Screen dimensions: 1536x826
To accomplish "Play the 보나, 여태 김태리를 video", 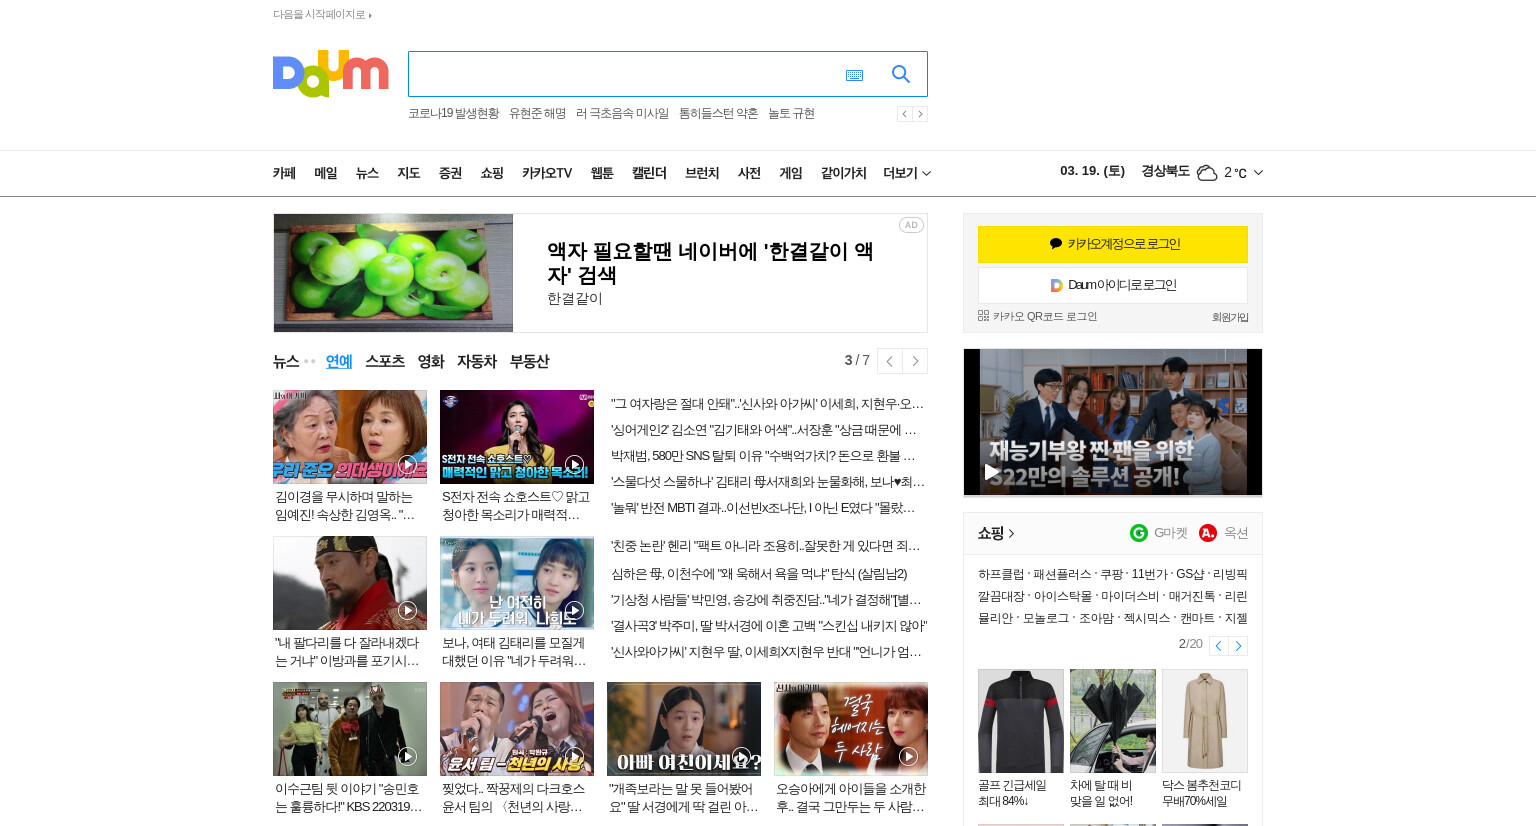I will 574,610.
